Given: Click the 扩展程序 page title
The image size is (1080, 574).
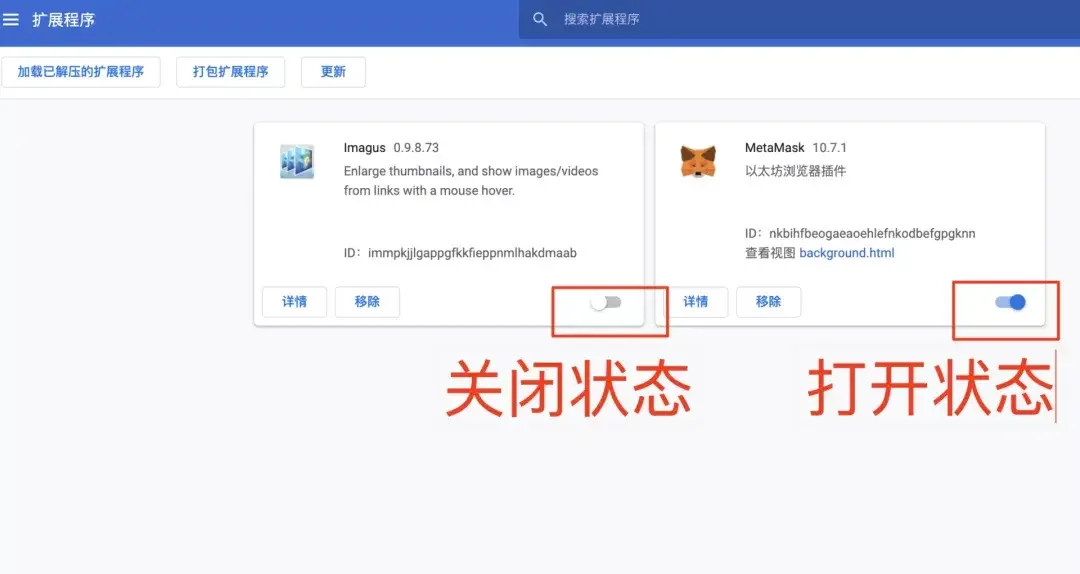Looking at the screenshot, I should (x=63, y=20).
